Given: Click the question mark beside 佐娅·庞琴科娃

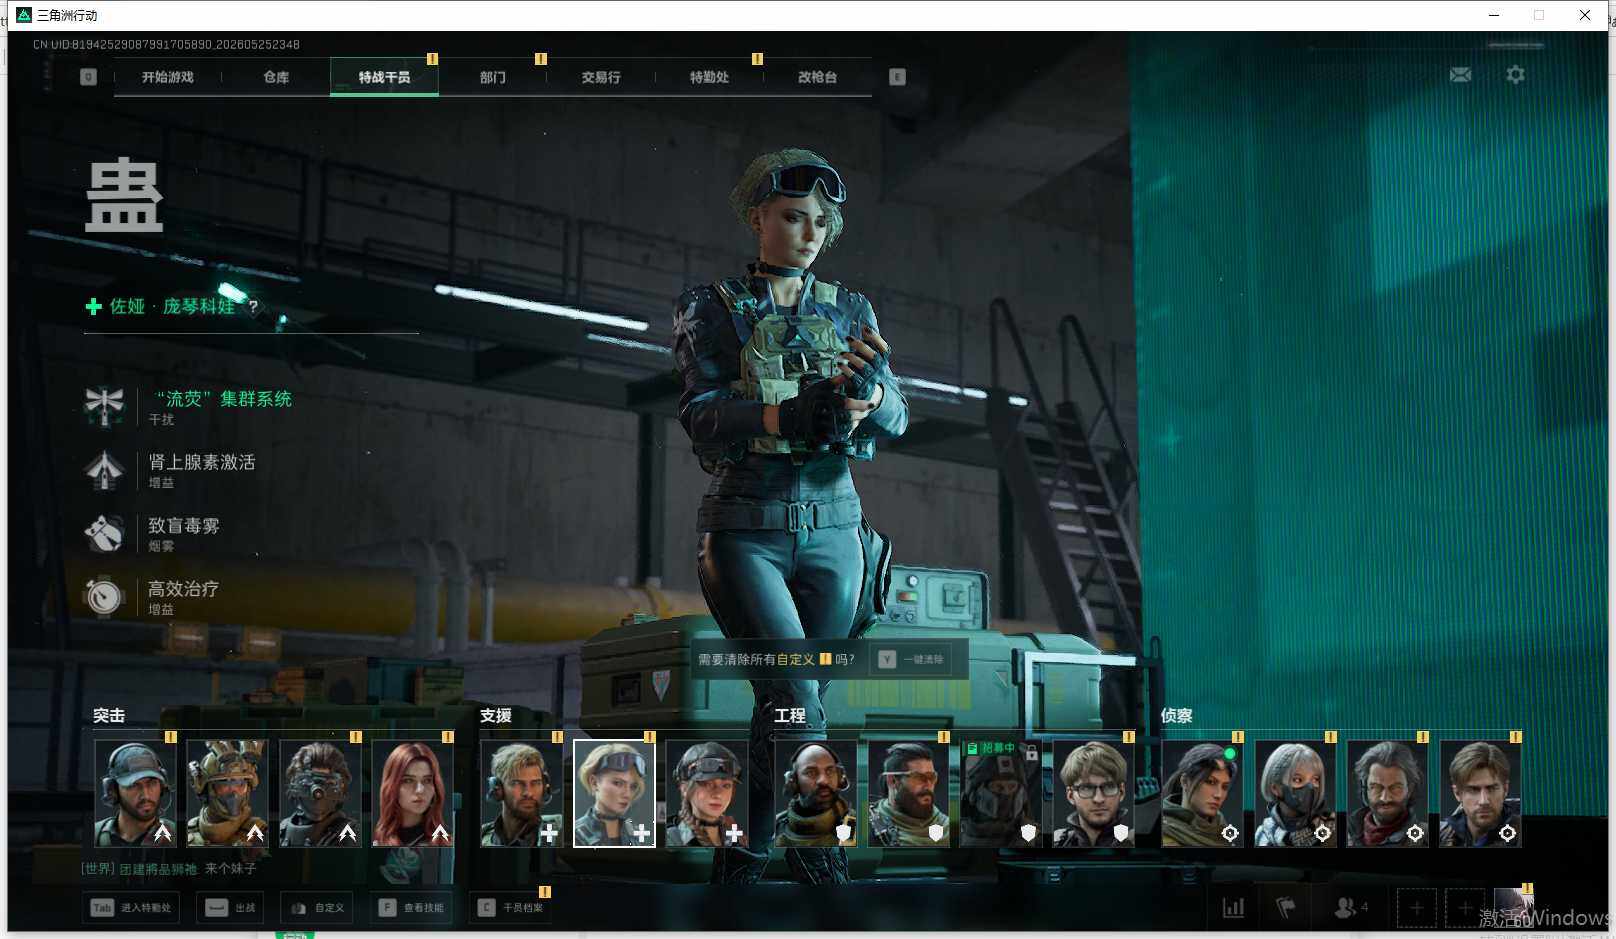Looking at the screenshot, I should [253, 306].
